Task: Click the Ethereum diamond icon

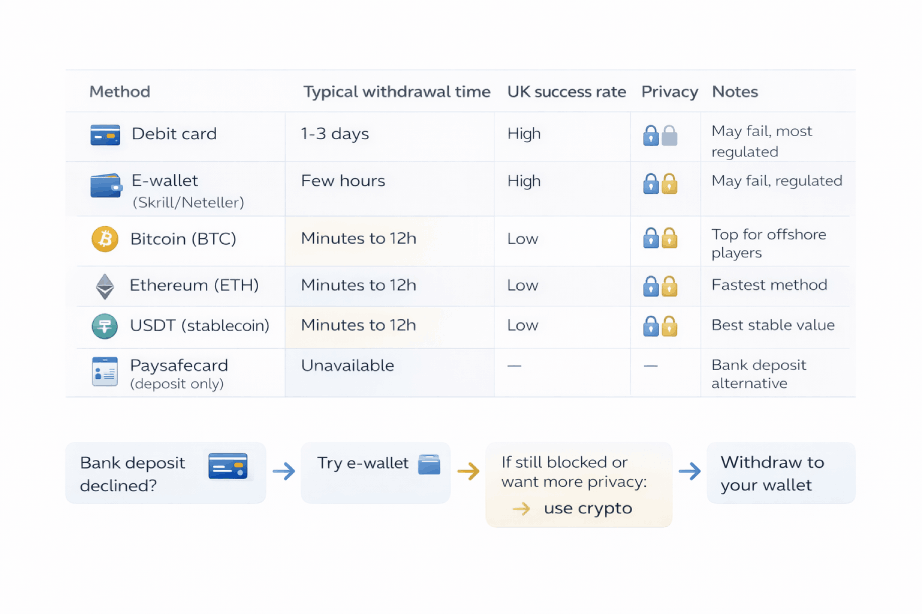Action: click(x=104, y=285)
